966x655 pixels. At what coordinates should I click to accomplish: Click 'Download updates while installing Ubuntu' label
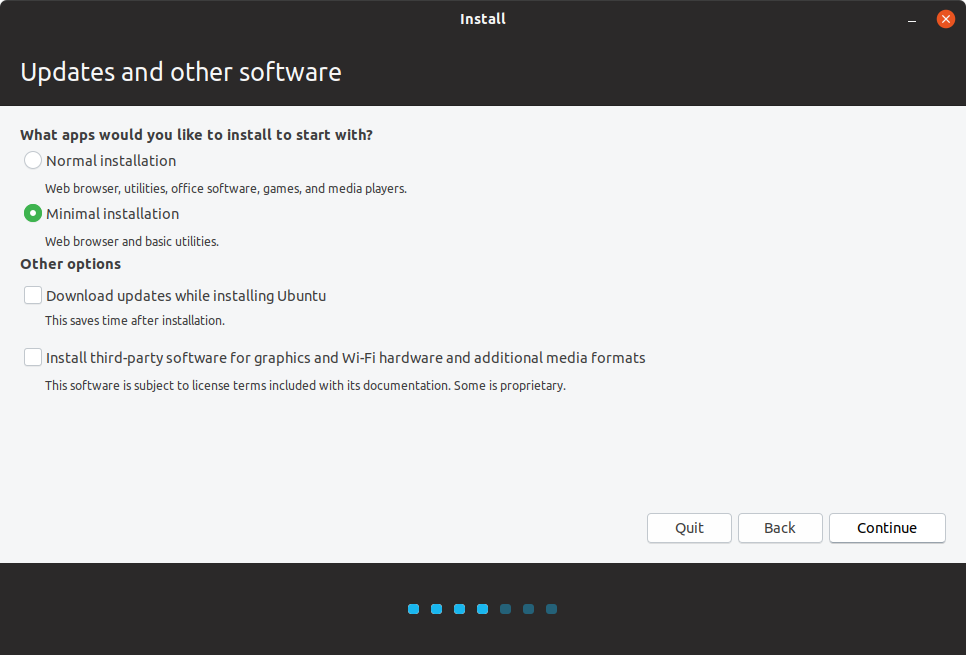tap(186, 296)
